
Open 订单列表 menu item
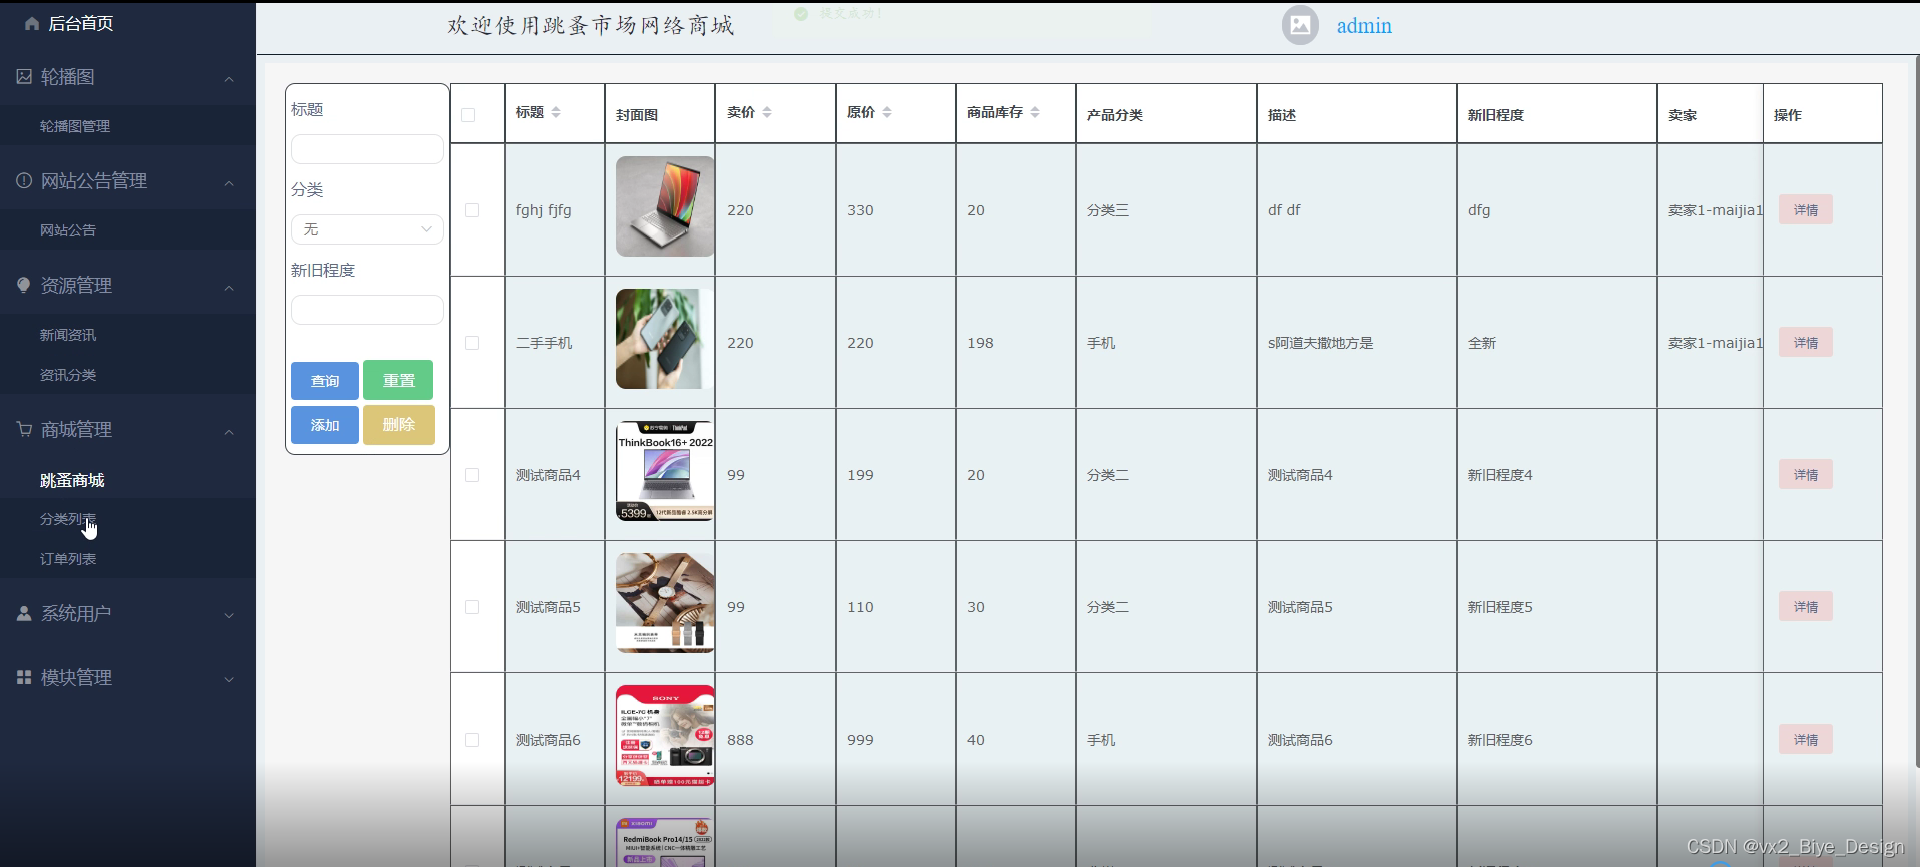pyautogui.click(x=68, y=559)
